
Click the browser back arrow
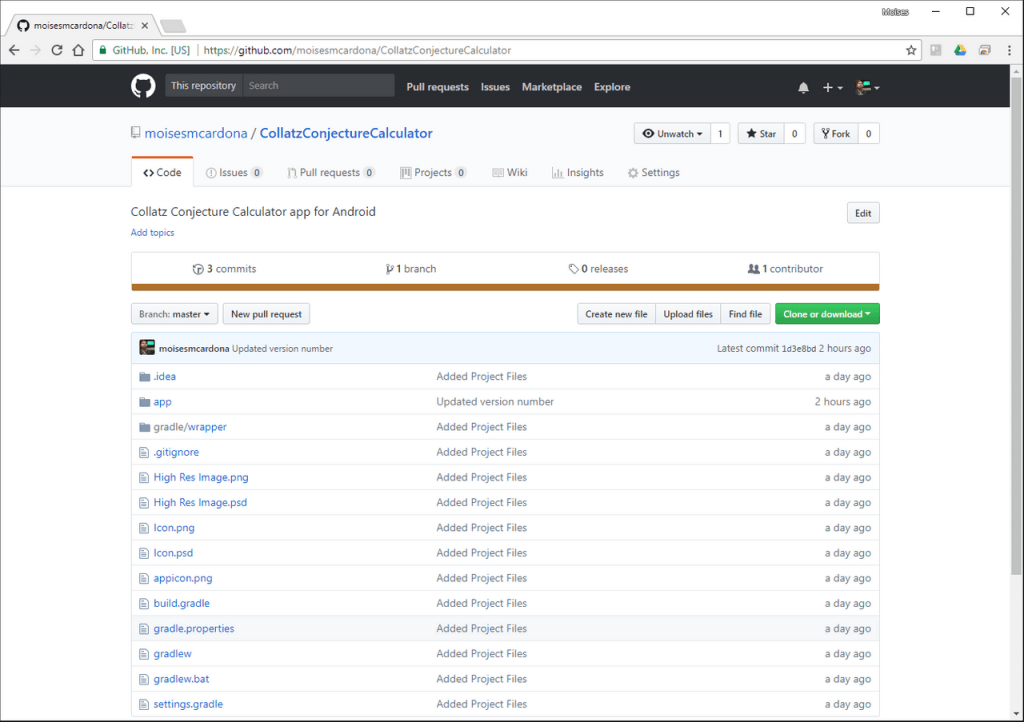pyautogui.click(x=14, y=50)
